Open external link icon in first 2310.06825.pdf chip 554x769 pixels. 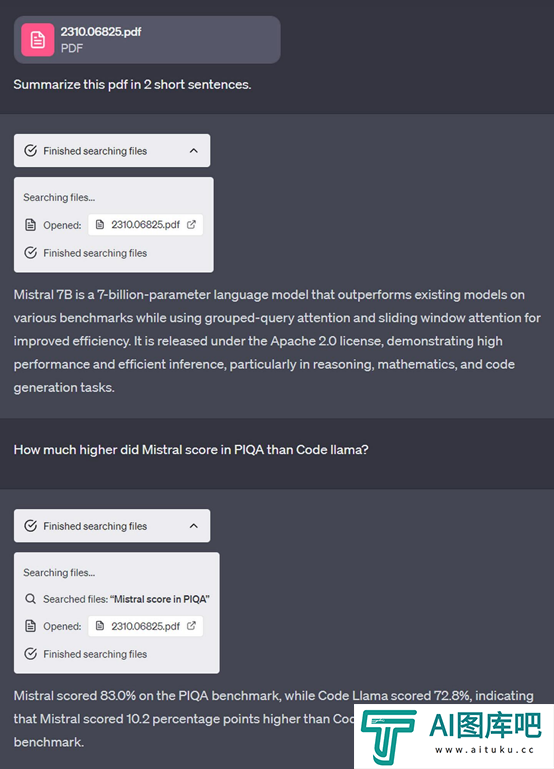(x=191, y=225)
